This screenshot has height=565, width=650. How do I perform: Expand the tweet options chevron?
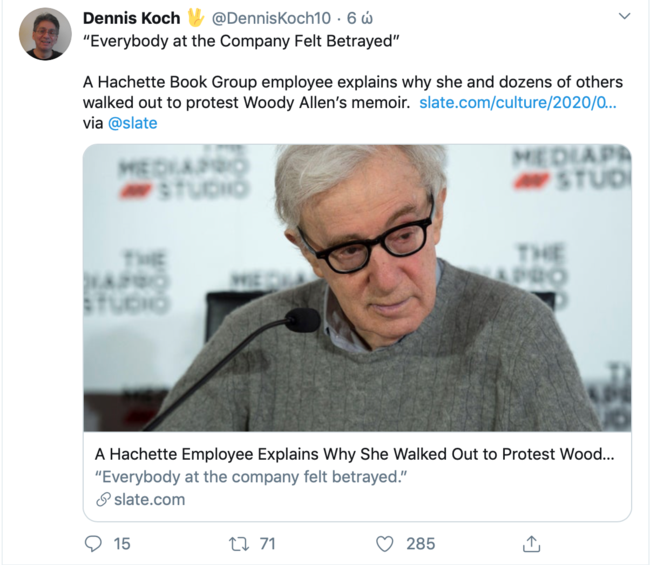pos(625,17)
